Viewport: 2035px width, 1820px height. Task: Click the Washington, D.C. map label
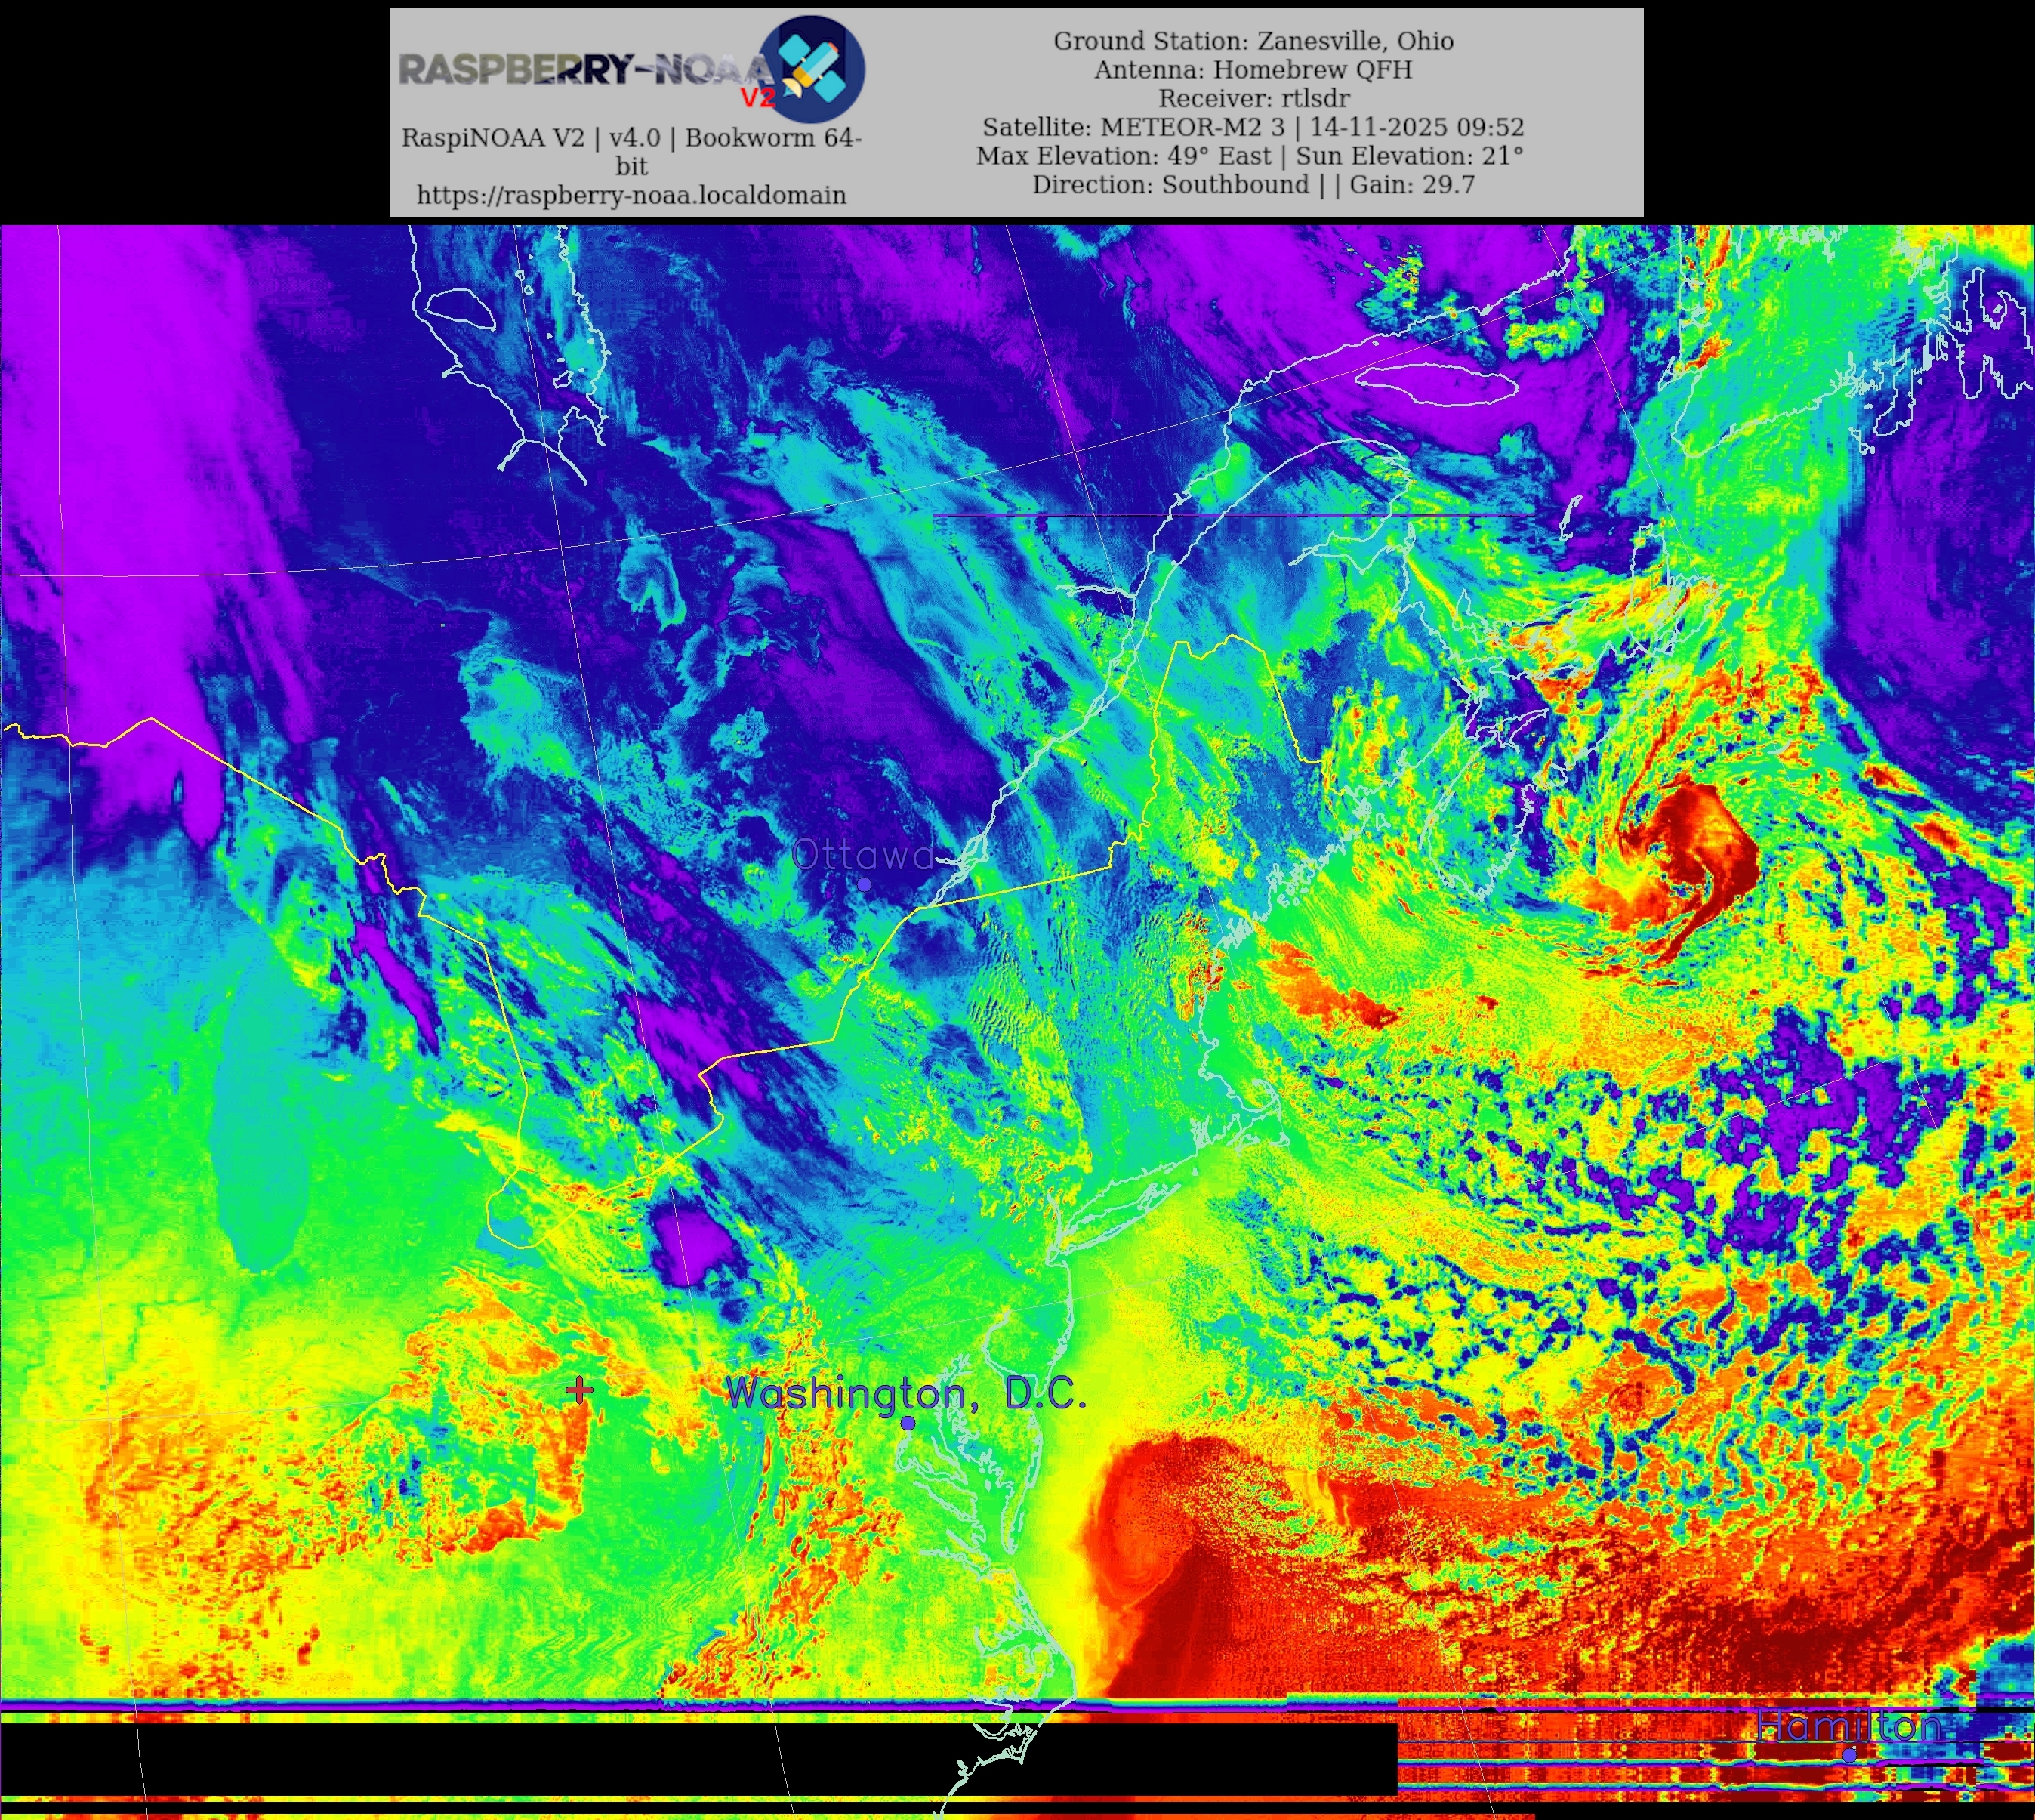tap(905, 1393)
